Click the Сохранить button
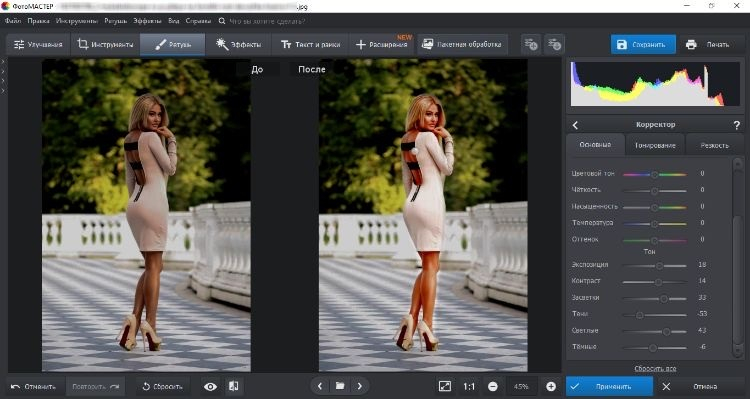This screenshot has width=750, height=399. 643,44
